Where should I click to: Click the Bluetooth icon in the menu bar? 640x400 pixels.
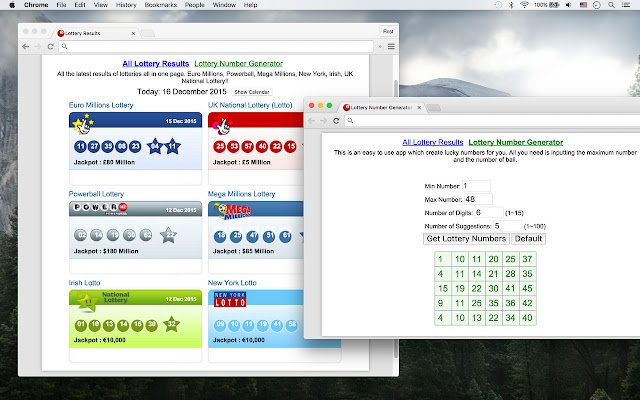511,5
